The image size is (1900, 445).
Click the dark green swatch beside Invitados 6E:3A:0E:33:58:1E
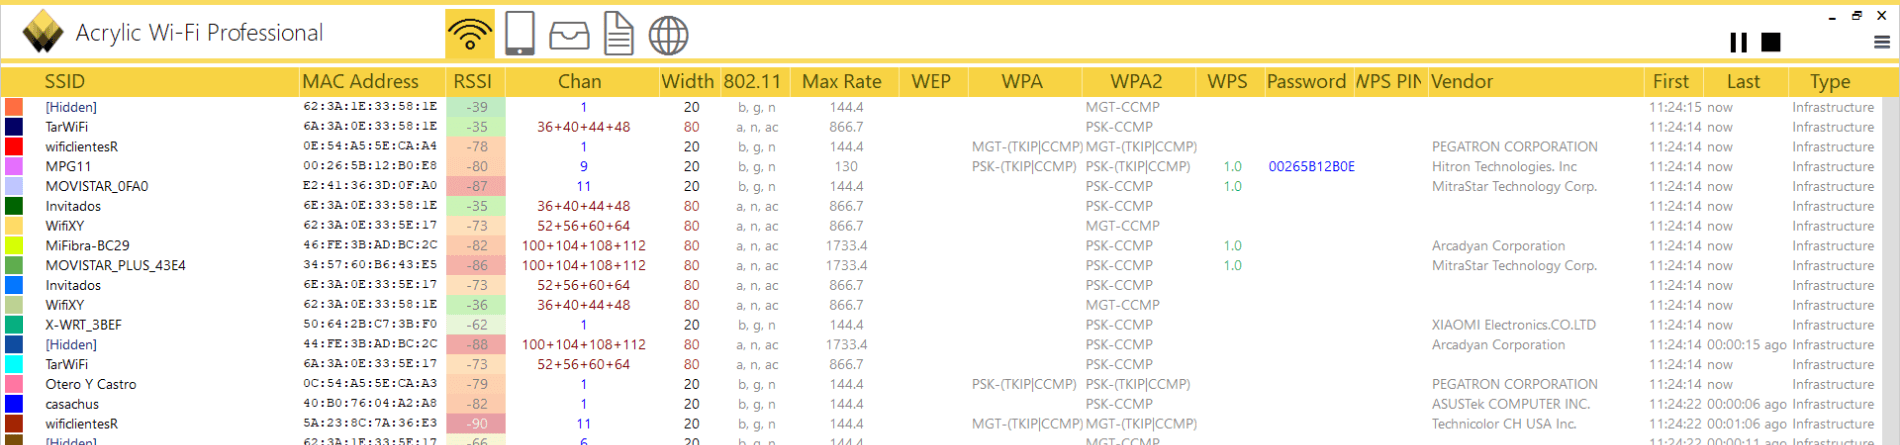(14, 206)
